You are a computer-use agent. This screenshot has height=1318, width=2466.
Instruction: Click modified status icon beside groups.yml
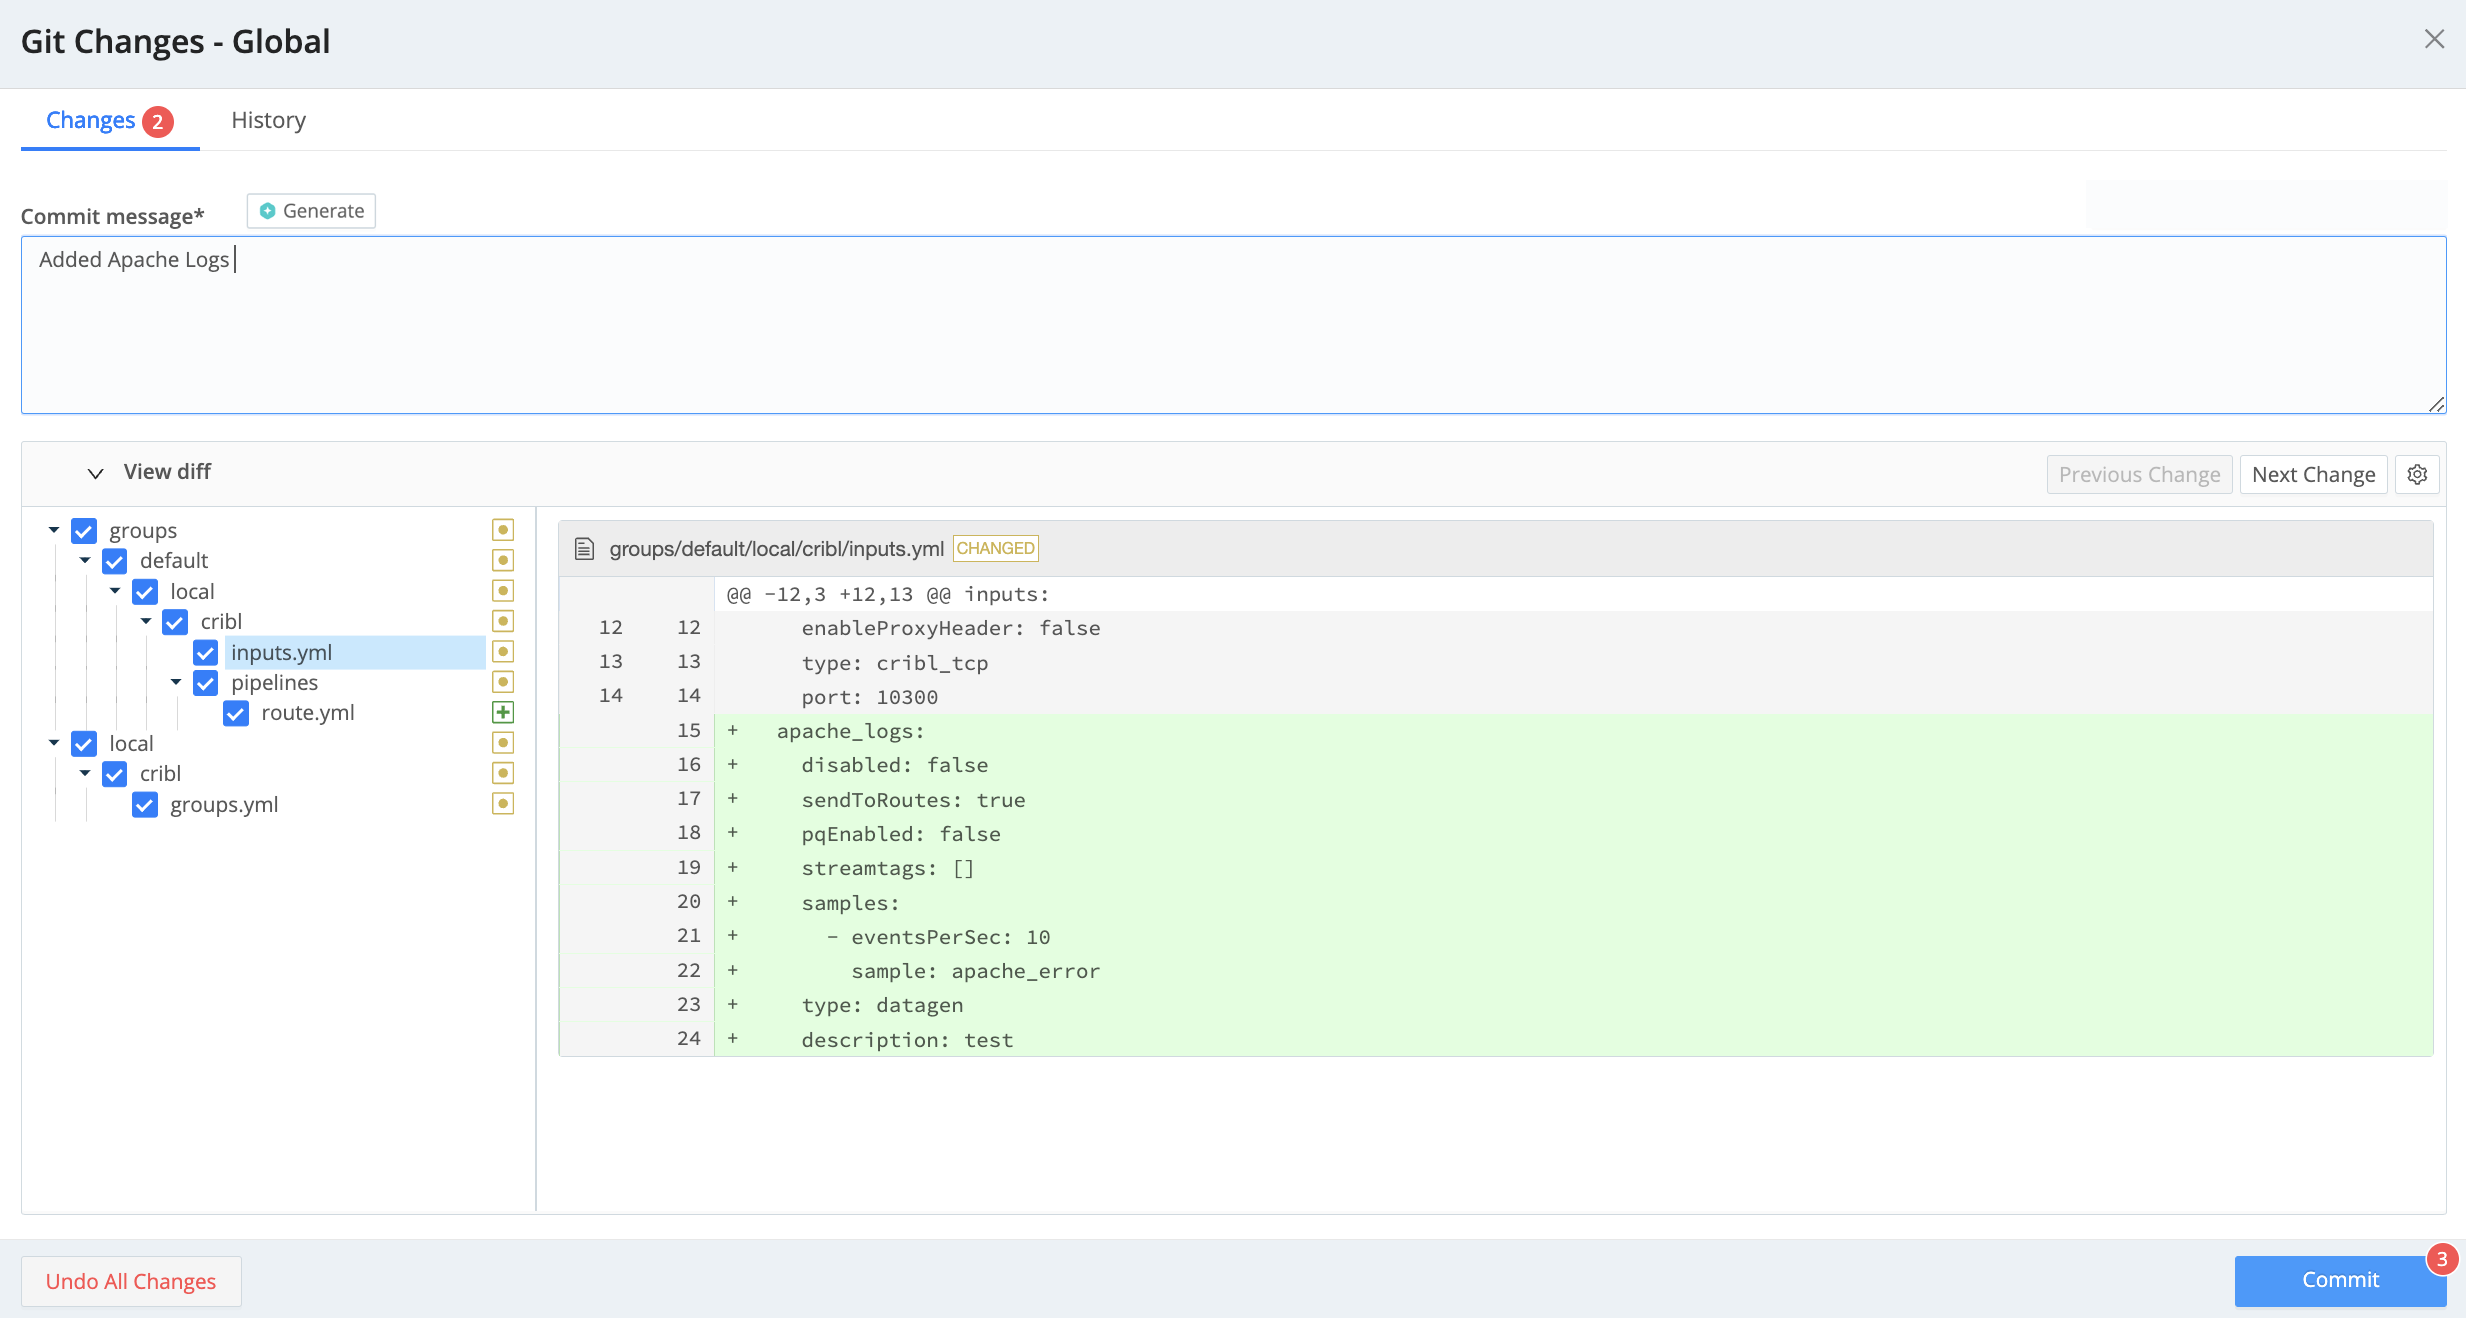[503, 804]
